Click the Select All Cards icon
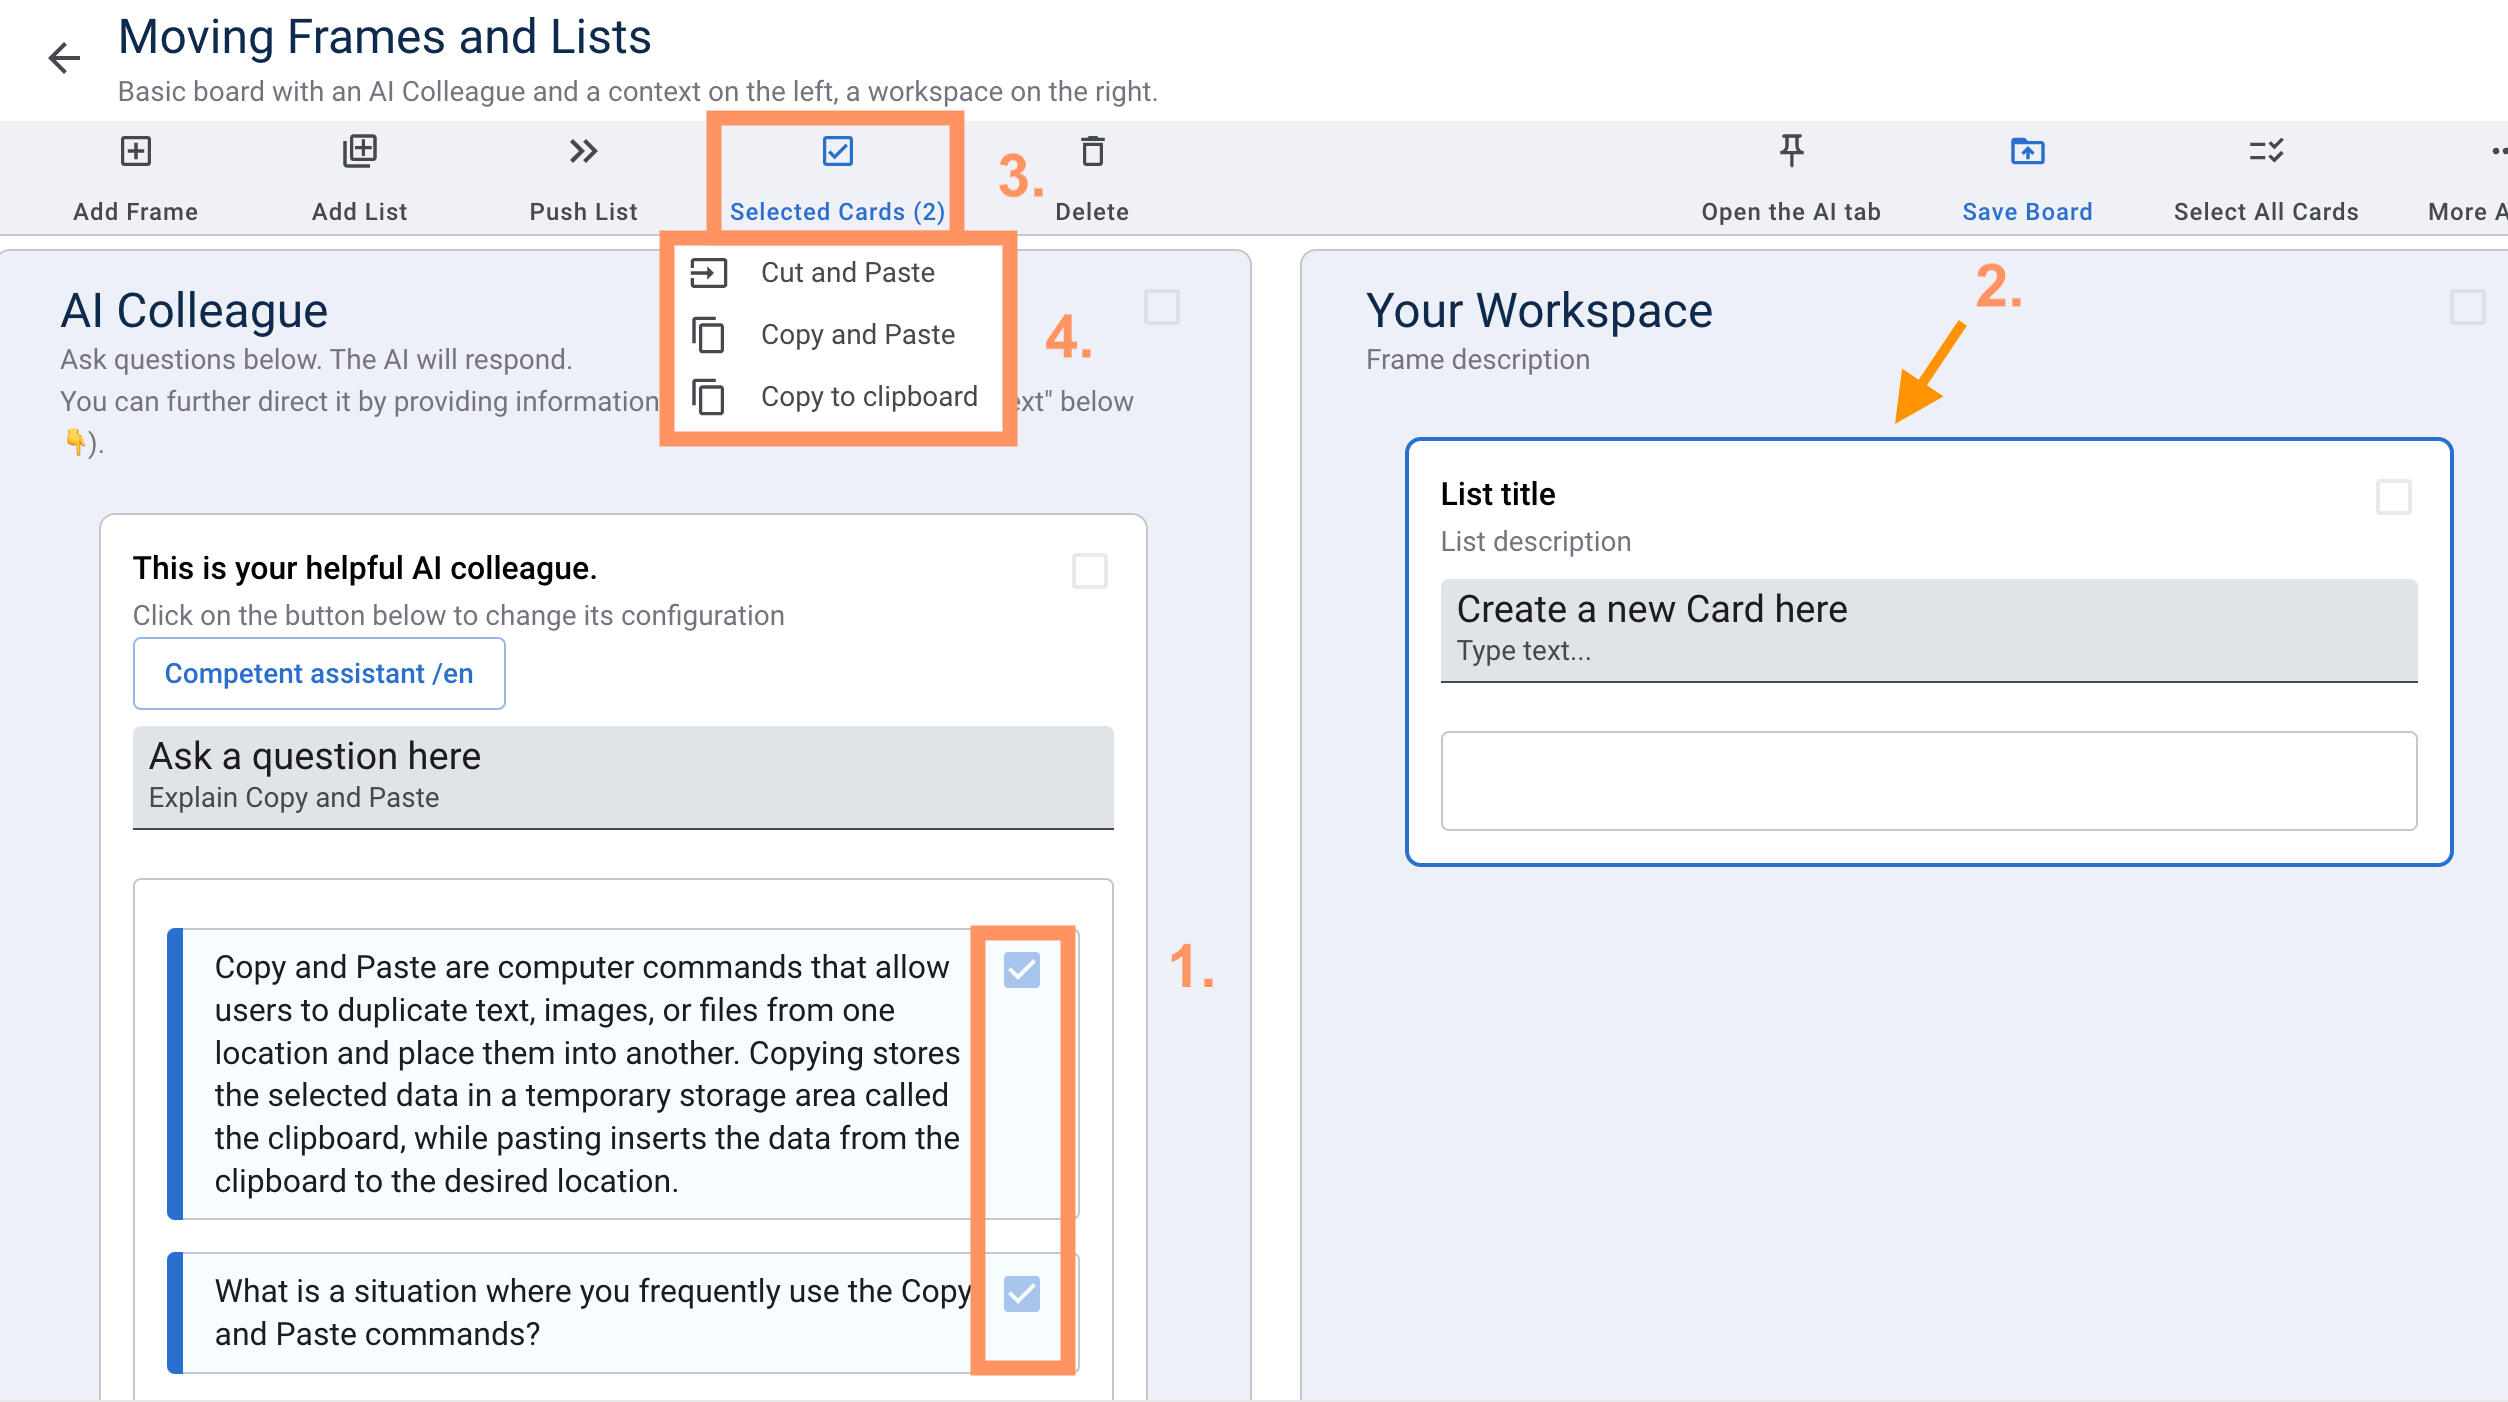 click(2265, 152)
